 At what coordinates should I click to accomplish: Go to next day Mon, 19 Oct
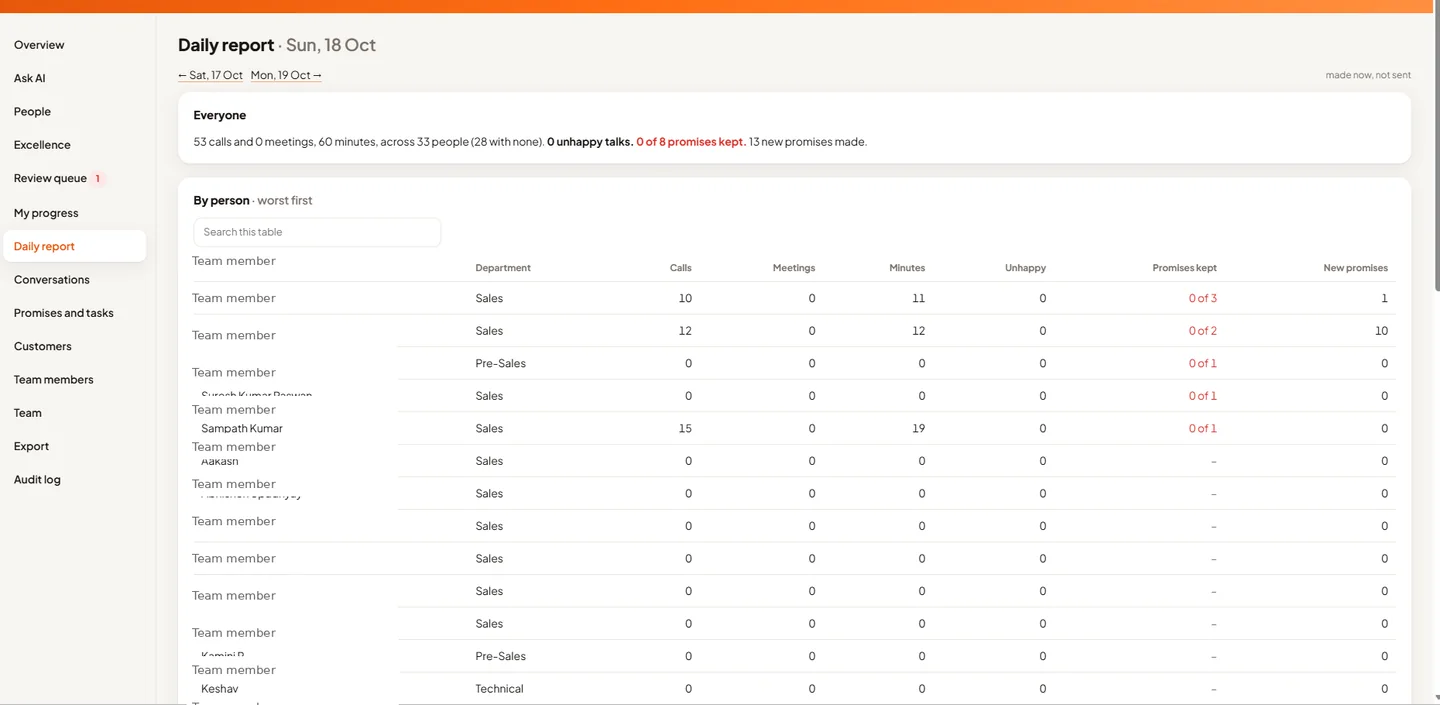(x=286, y=75)
